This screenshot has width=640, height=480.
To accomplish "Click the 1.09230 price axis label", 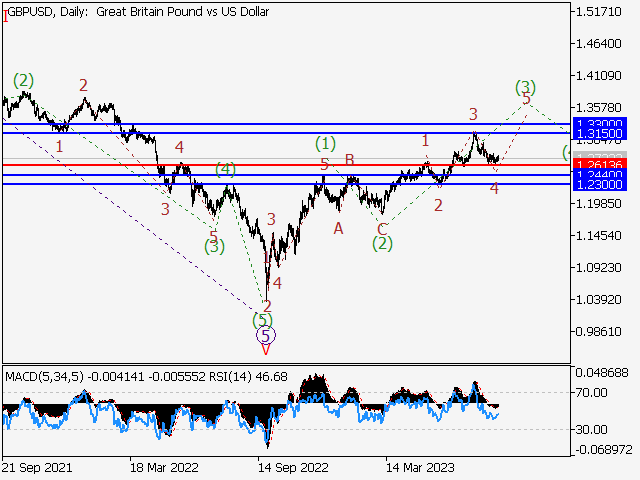I will (598, 267).
